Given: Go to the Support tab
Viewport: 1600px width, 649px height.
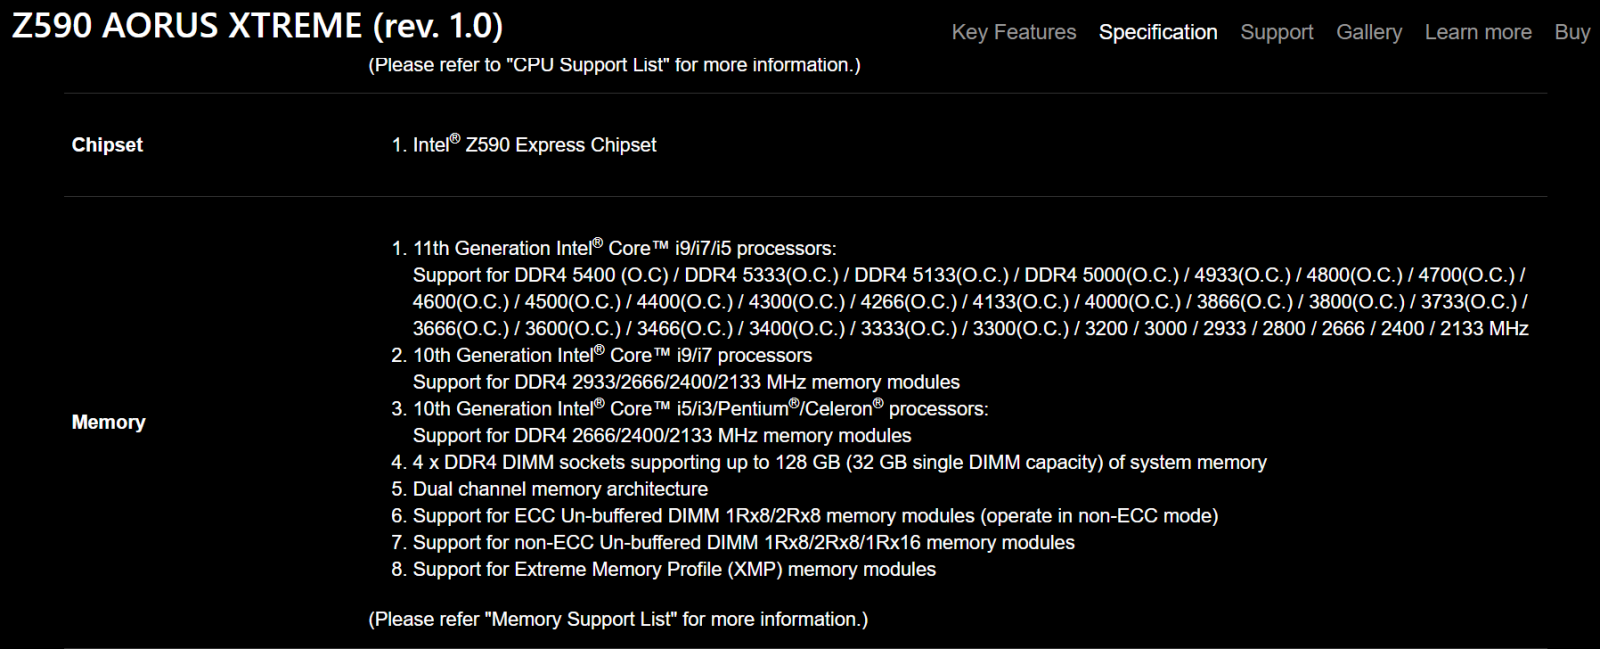Looking at the screenshot, I should [x=1276, y=32].
